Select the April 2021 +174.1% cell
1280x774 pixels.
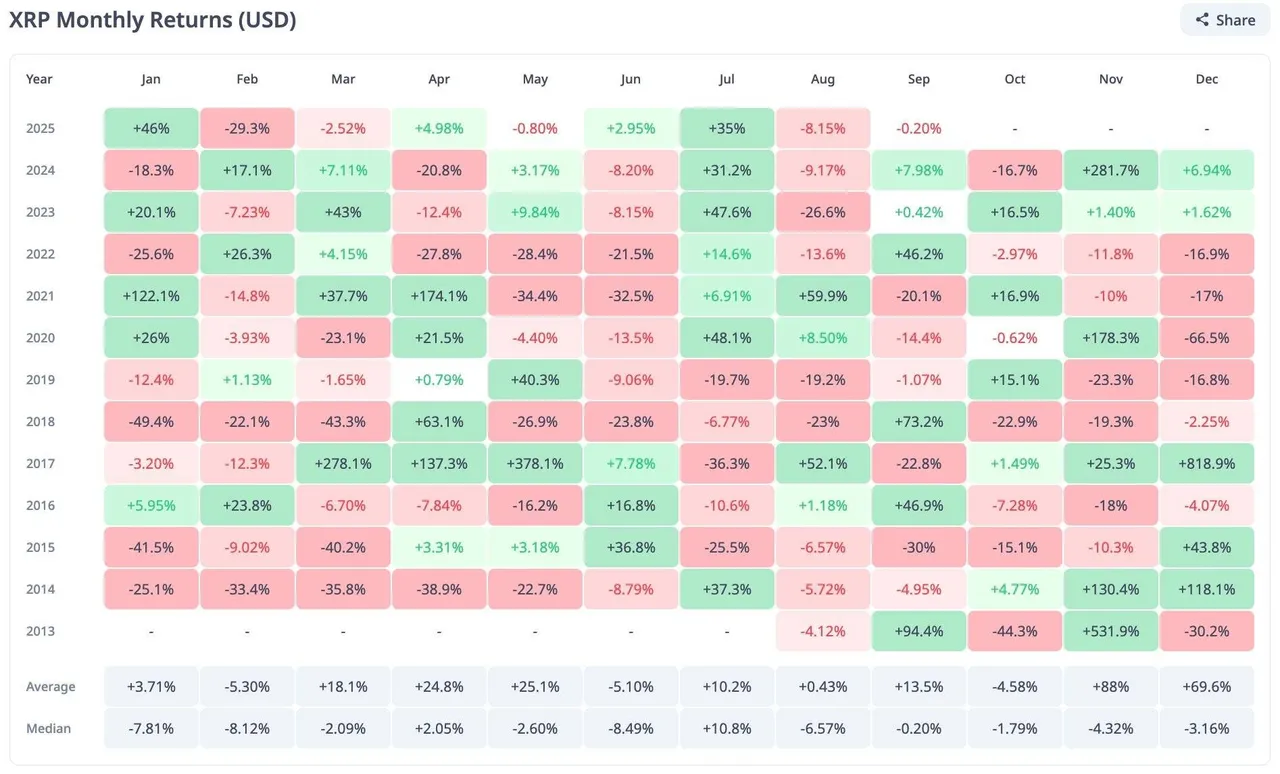point(439,296)
